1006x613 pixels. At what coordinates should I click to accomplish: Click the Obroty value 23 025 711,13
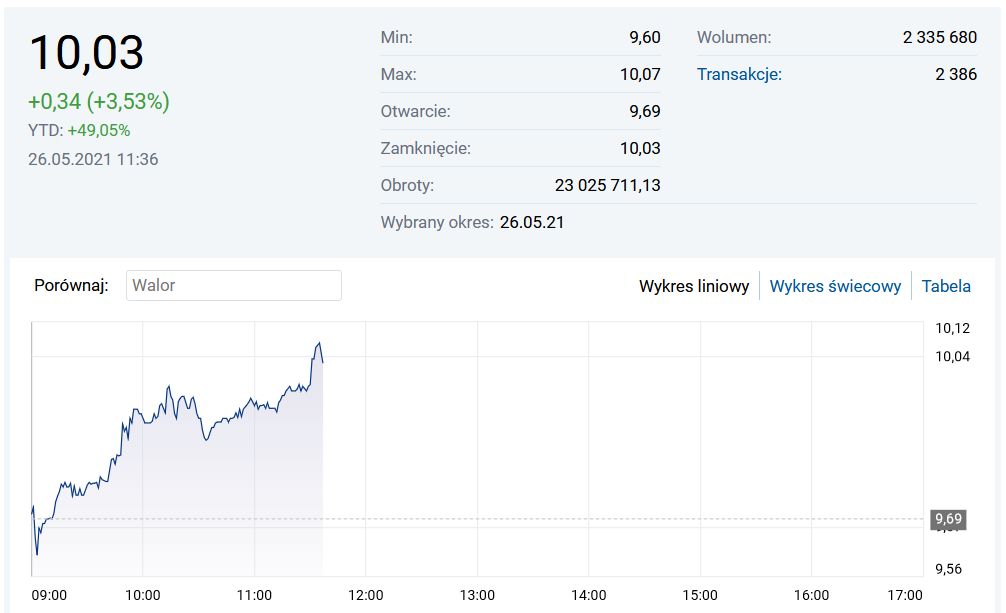coord(607,185)
